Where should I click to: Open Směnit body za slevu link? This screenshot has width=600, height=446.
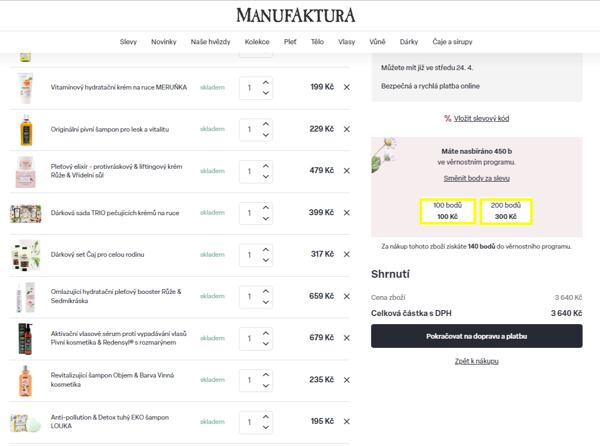(x=476, y=178)
